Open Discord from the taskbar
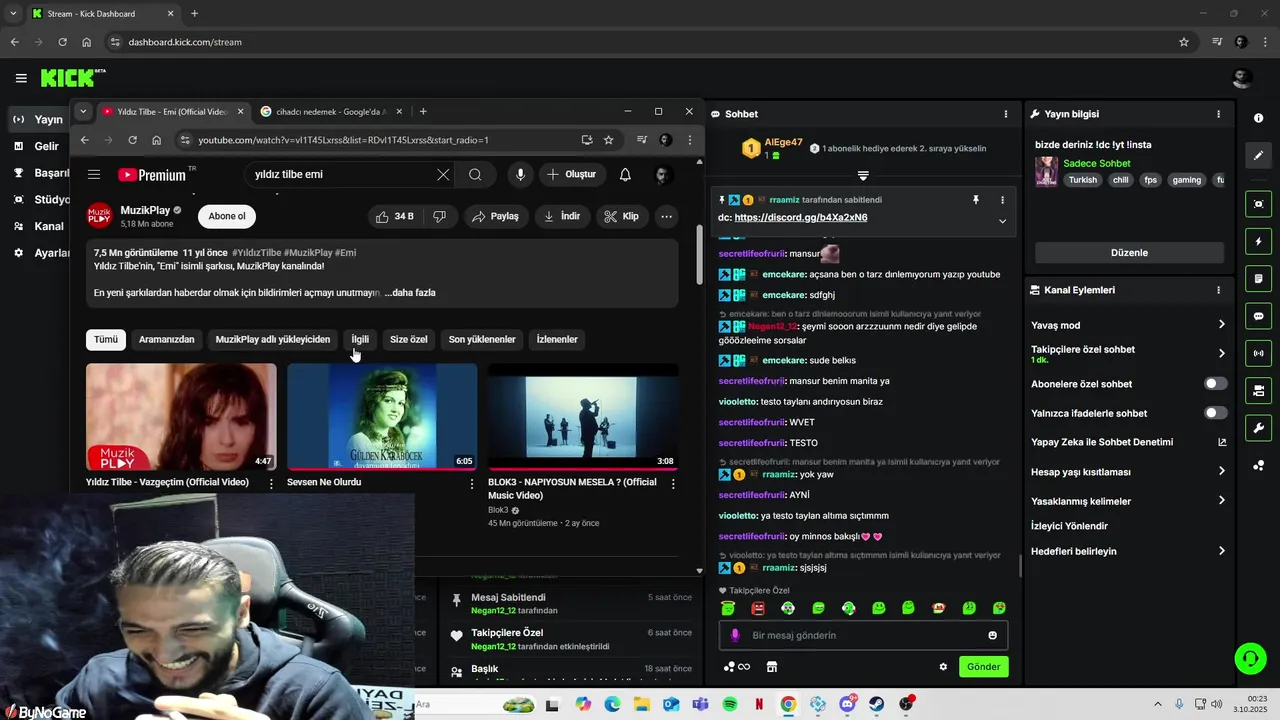The height and width of the screenshot is (720, 1280). pyautogui.click(x=848, y=704)
